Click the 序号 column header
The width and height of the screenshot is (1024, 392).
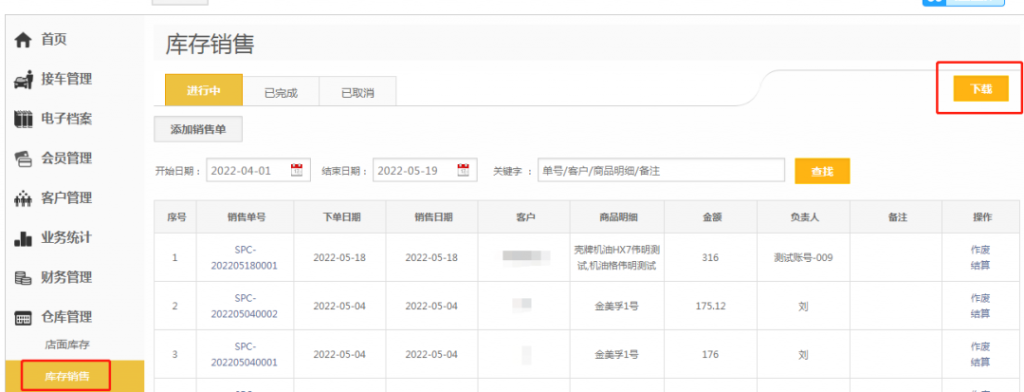pyautogui.click(x=175, y=217)
